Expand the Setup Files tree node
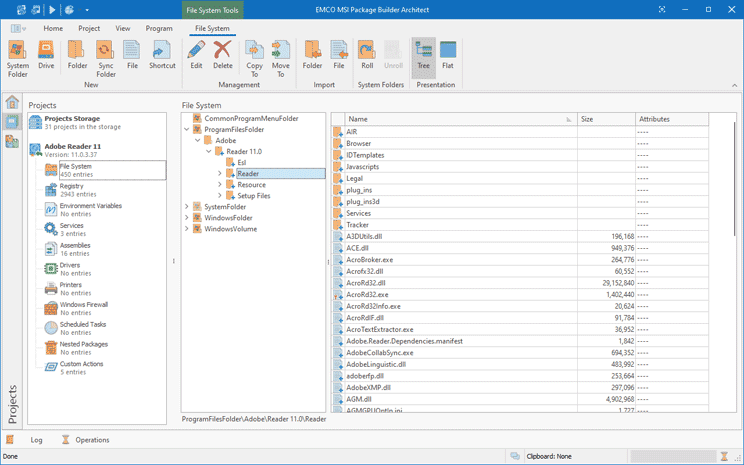This screenshot has height=465, width=744. (x=220, y=195)
